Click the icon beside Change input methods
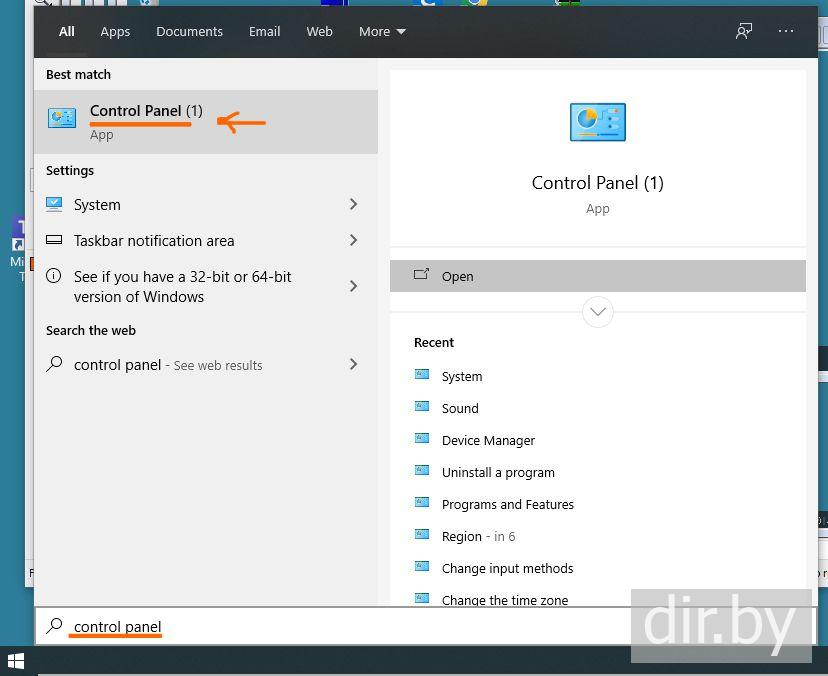 click(422, 566)
